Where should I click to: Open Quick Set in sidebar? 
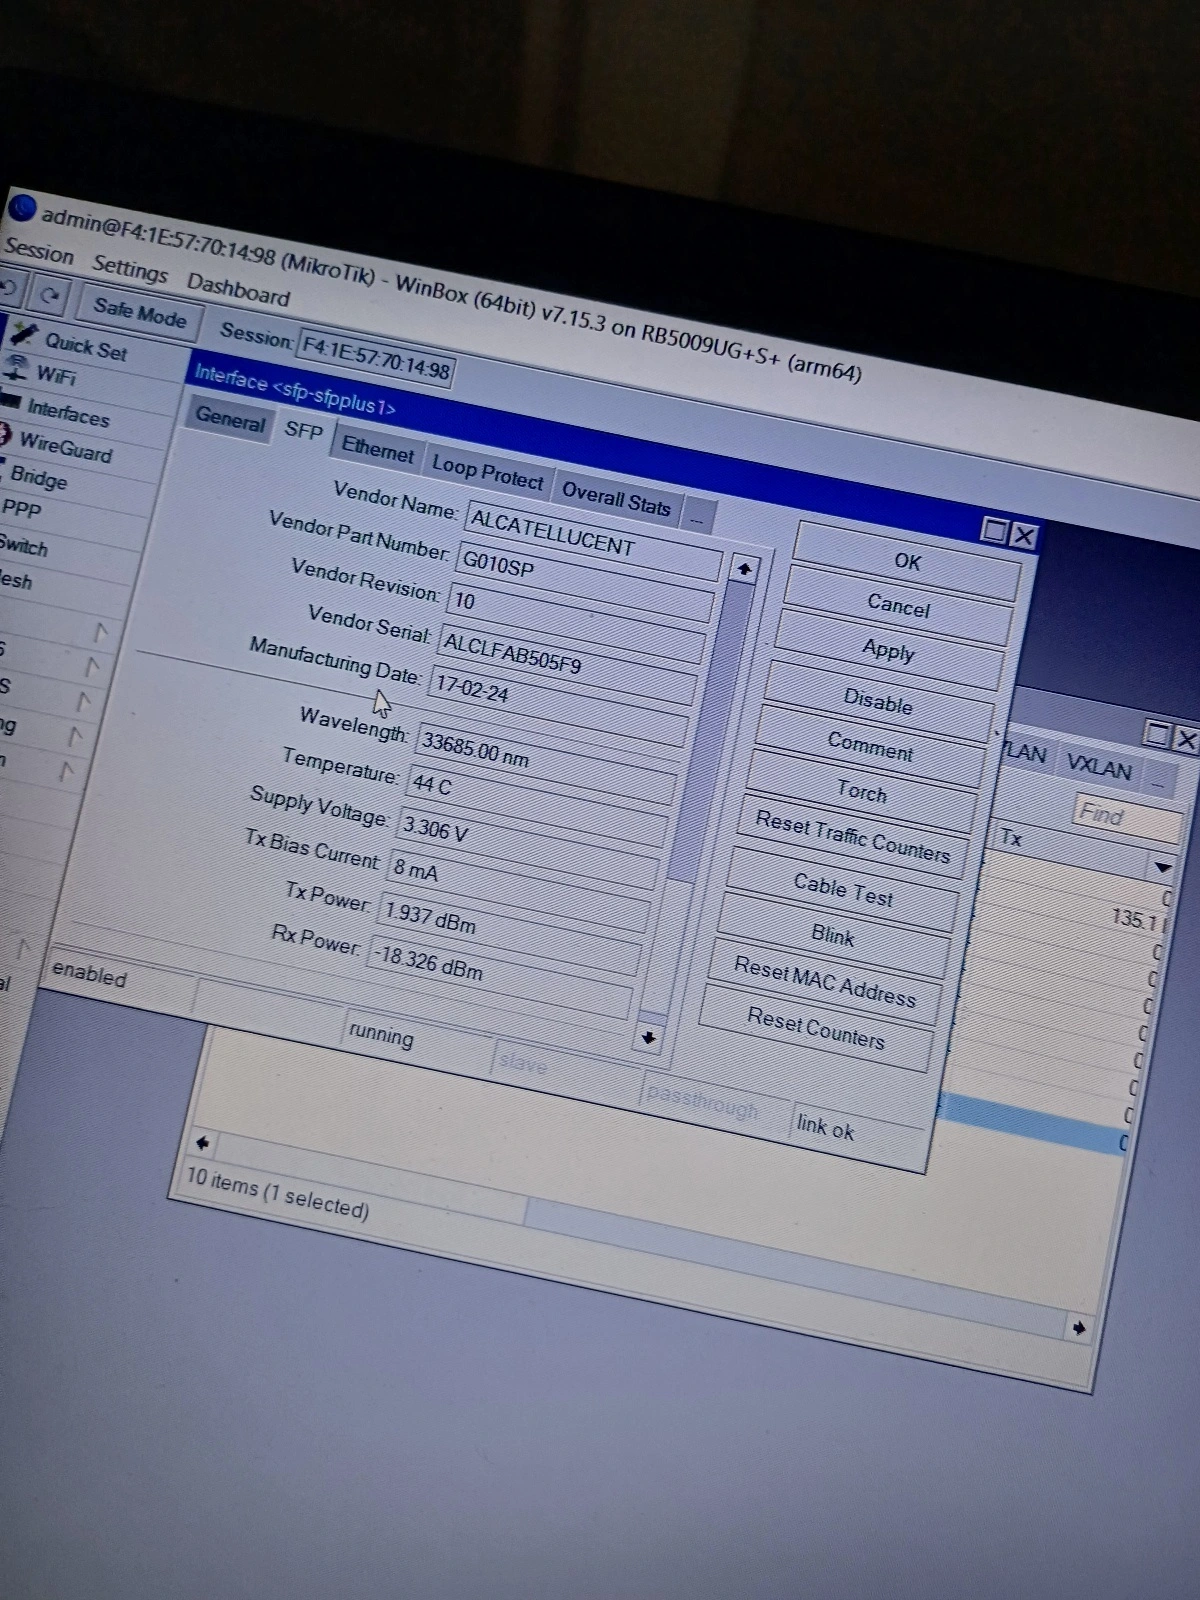[86, 347]
